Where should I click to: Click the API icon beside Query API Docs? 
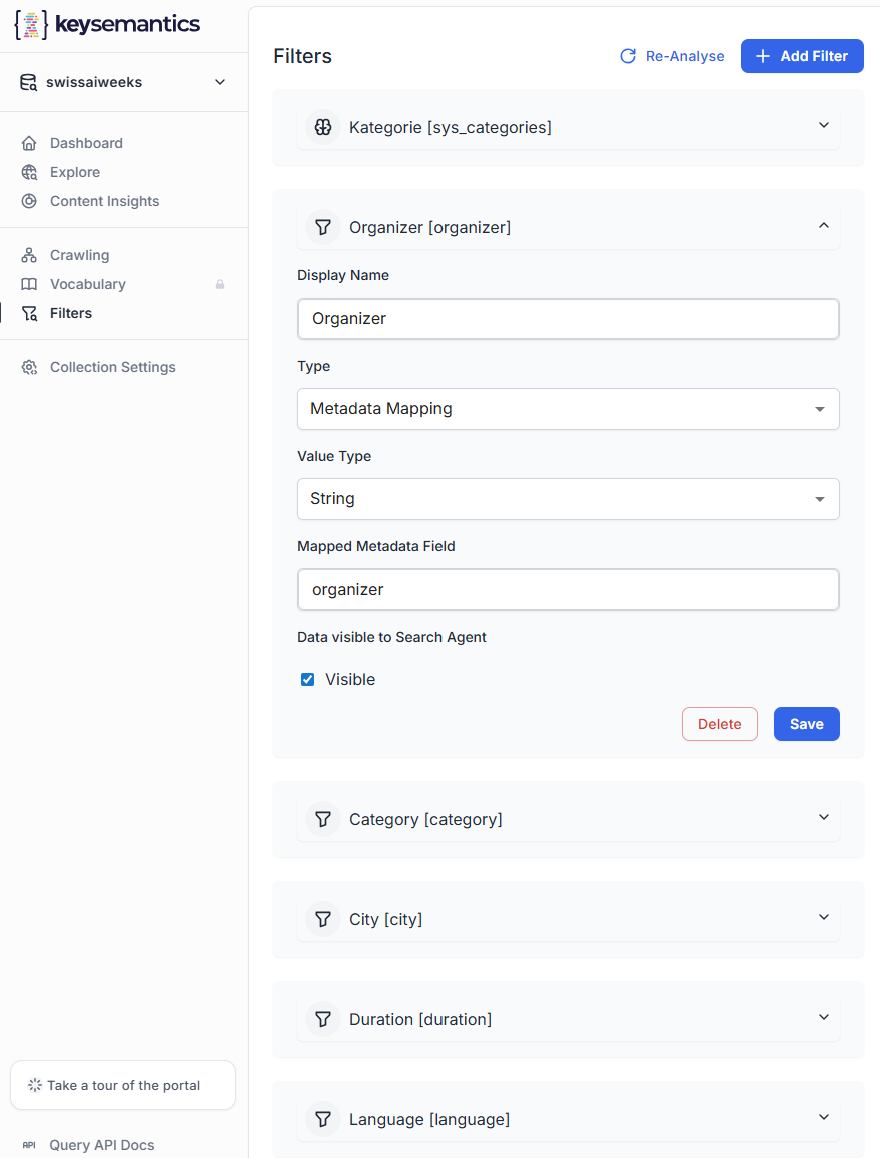tap(30, 1145)
